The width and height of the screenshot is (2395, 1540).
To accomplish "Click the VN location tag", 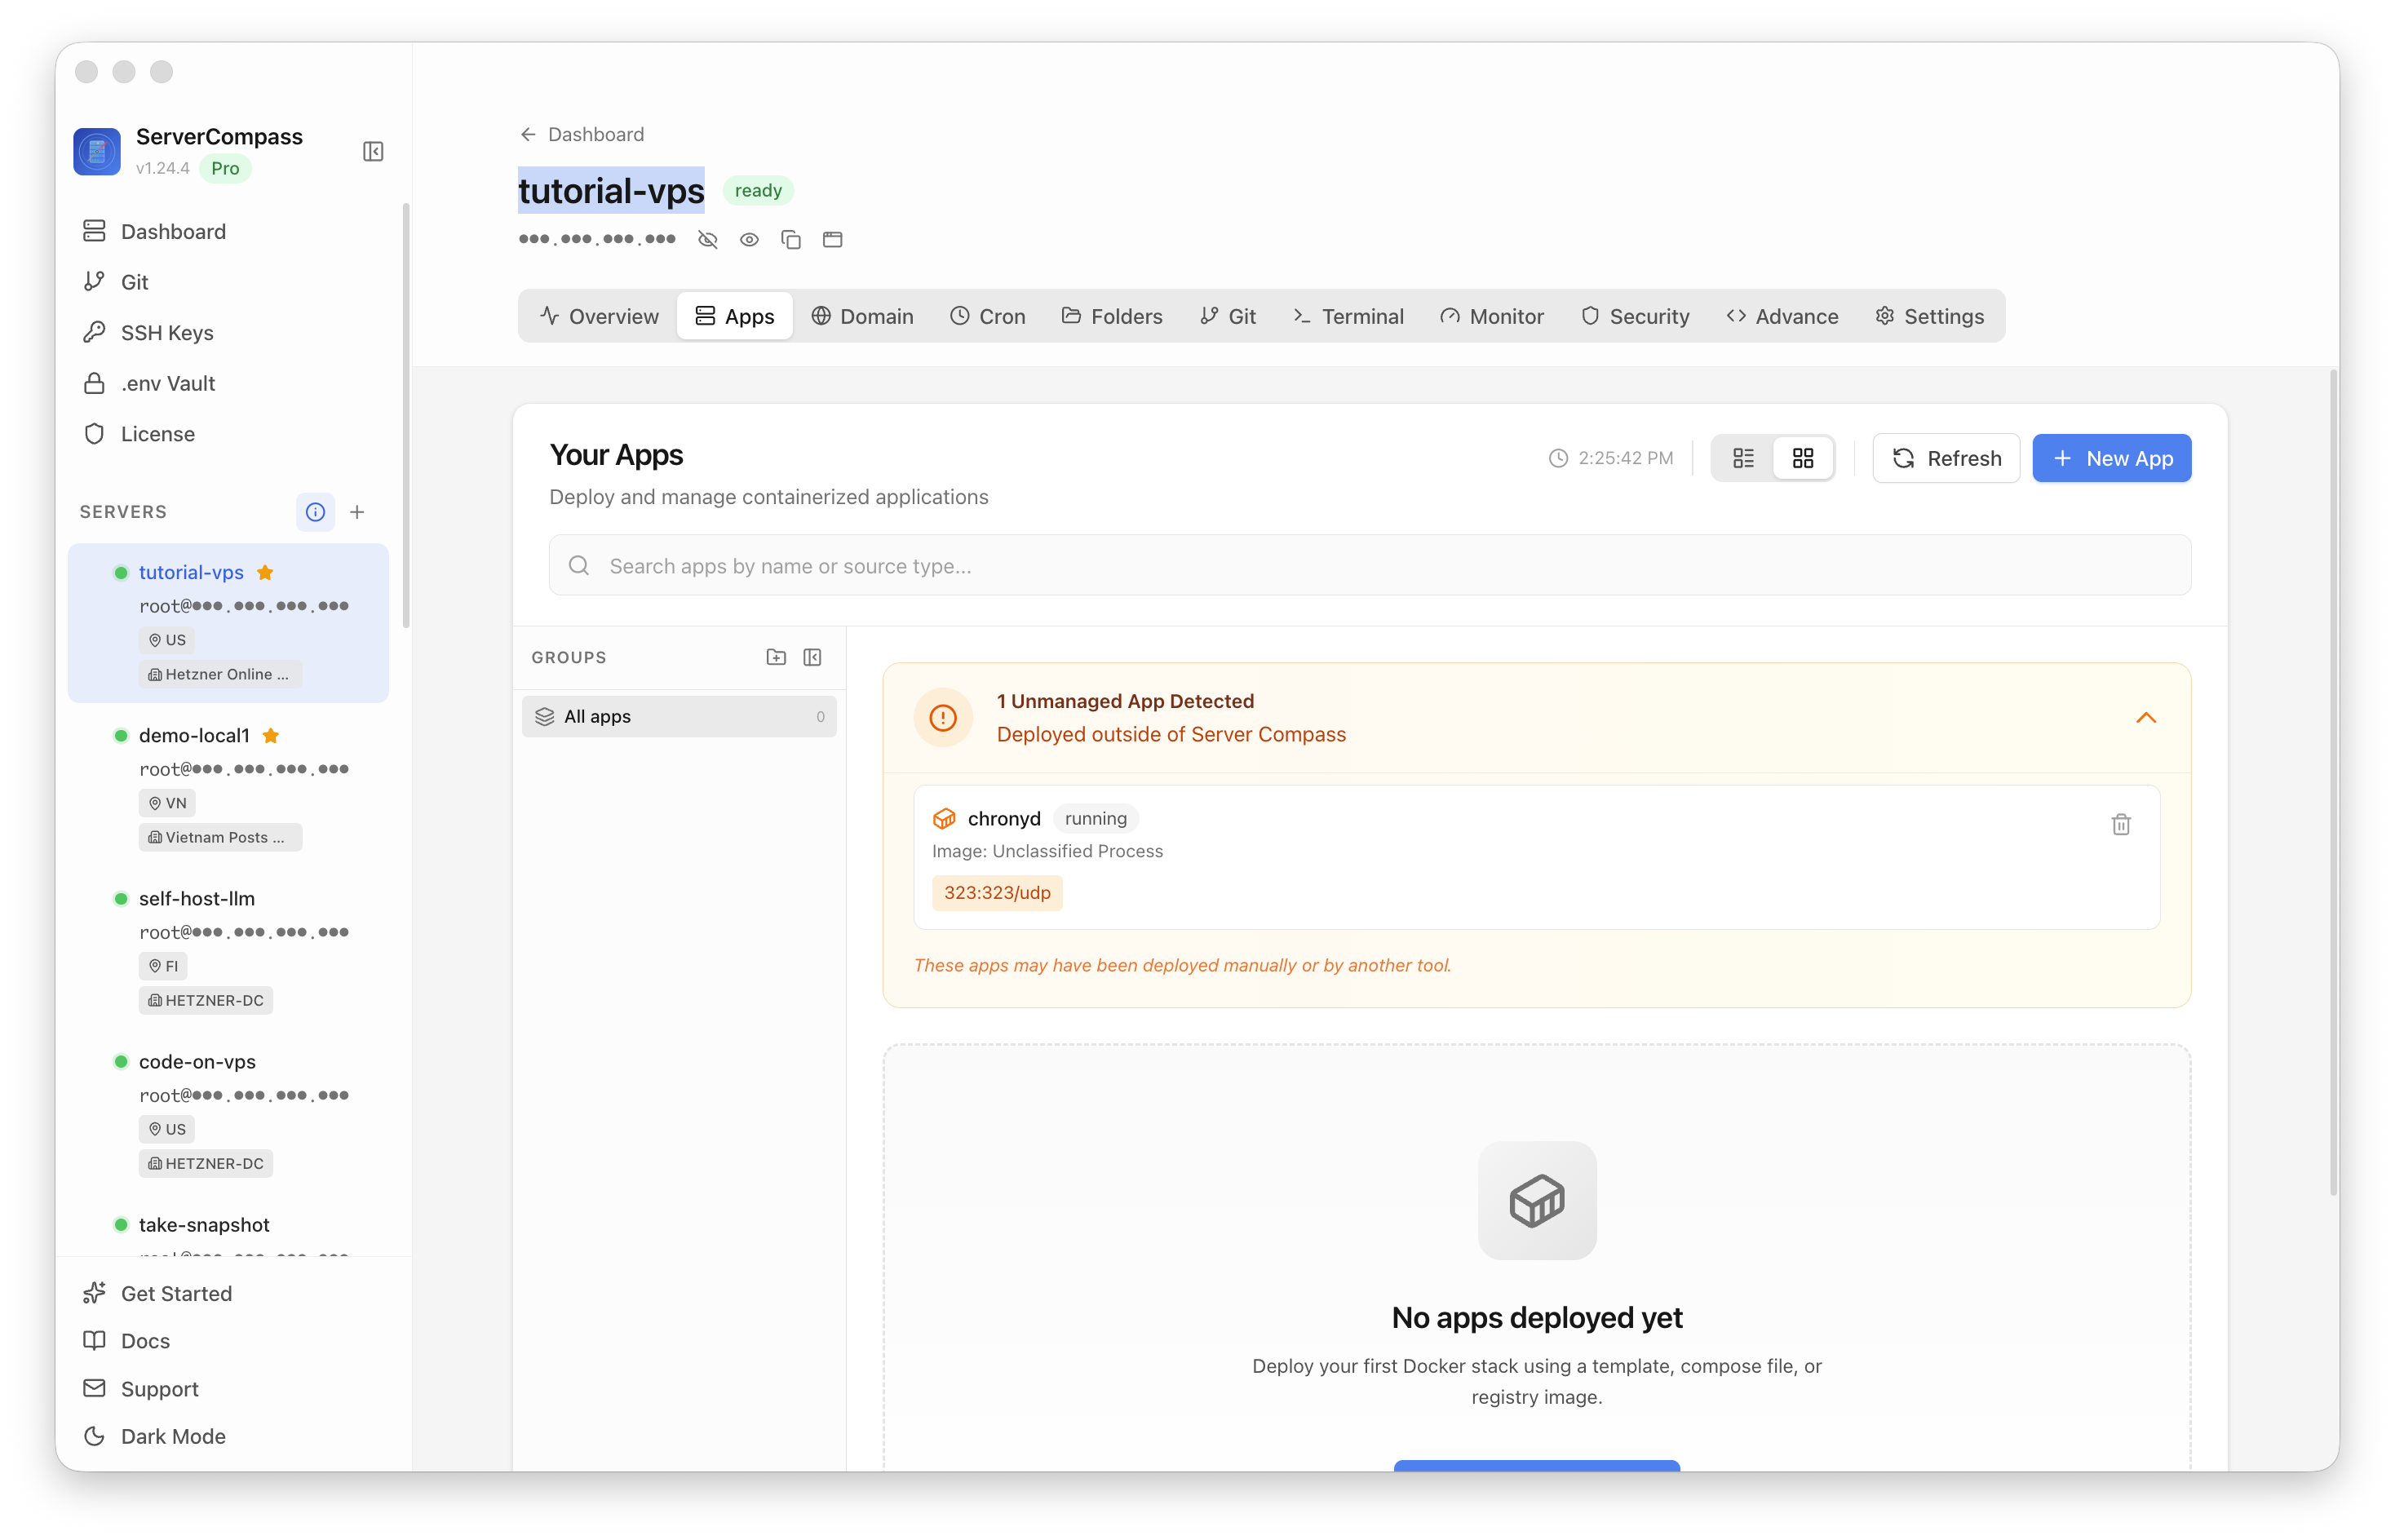I will (167, 803).
